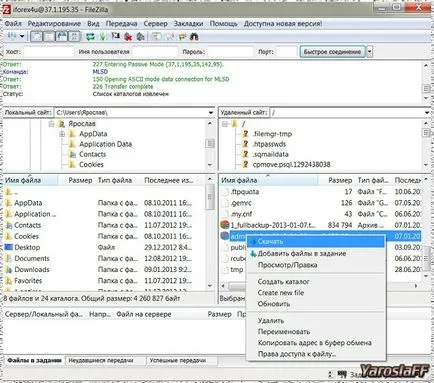Collapse the Ярослав node in local tree

pos(51,124)
